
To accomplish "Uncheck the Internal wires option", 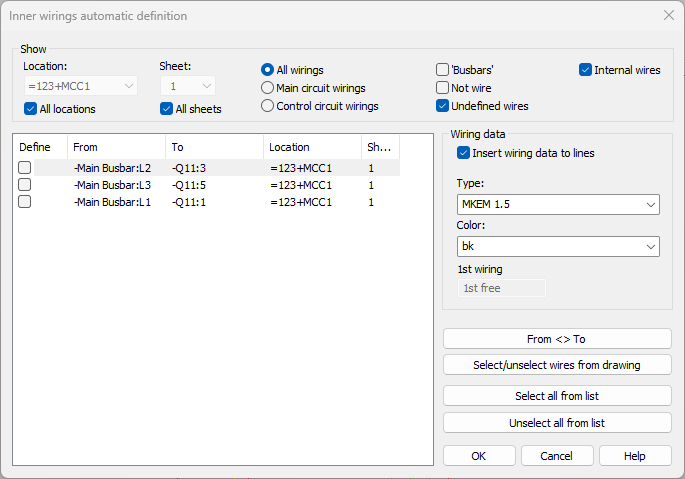I will coord(586,70).
